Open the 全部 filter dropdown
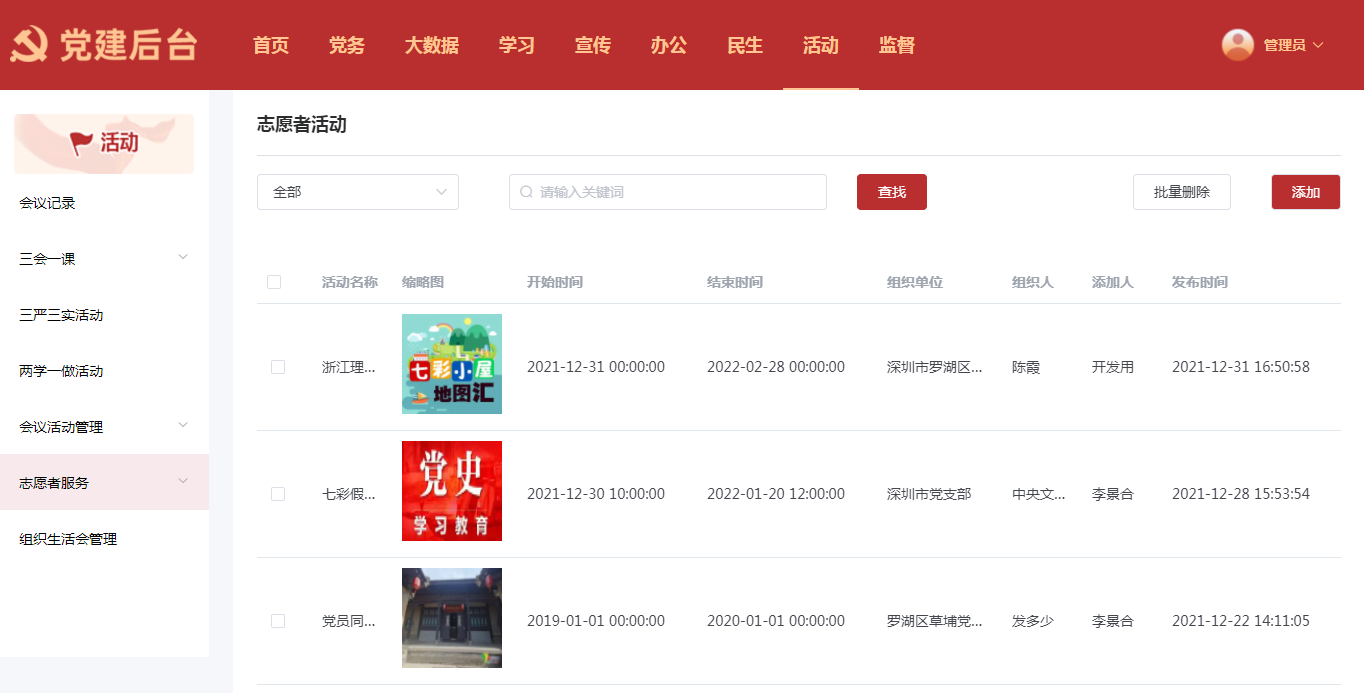The height and width of the screenshot is (693, 1364). [357, 192]
